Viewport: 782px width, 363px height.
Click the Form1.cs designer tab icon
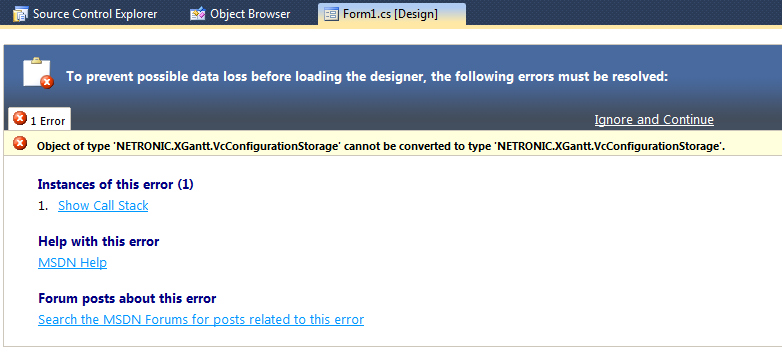[x=331, y=14]
